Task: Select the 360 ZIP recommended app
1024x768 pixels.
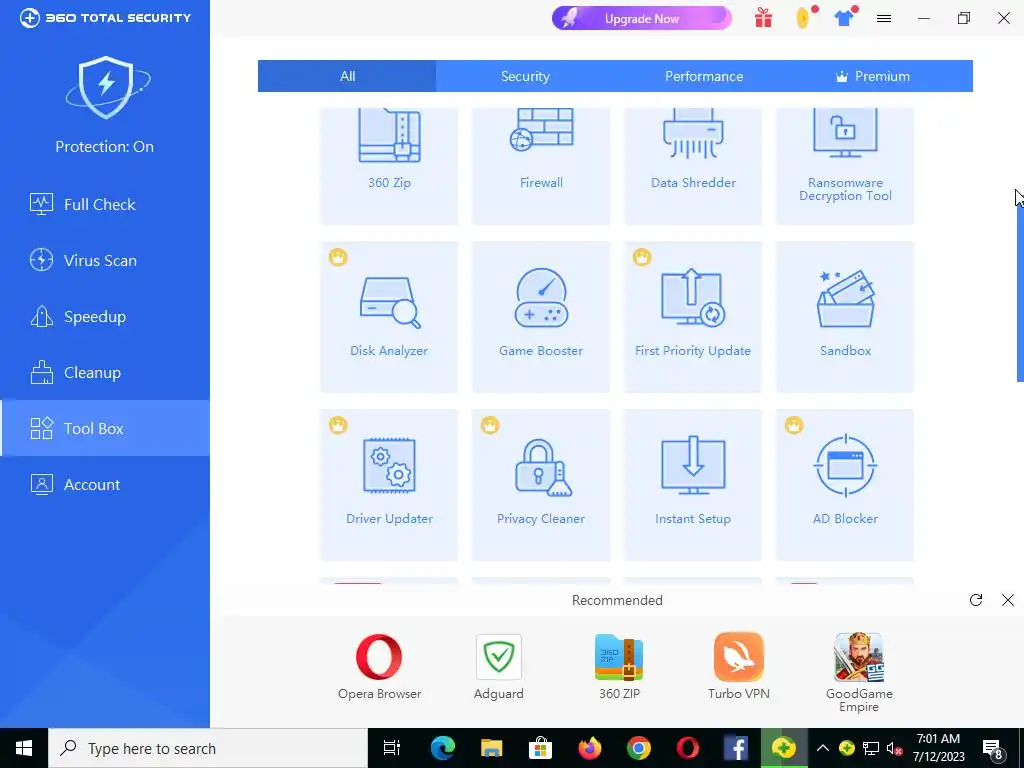Action: (x=619, y=666)
